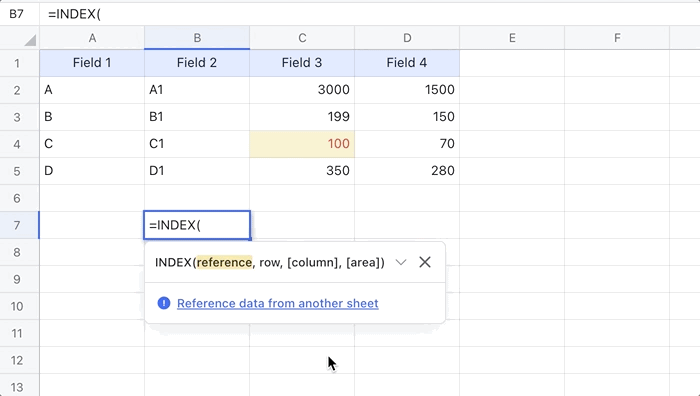Screen dimensions: 700x396
Task: Click the 'Field 1' header cell
Action: tap(92, 63)
